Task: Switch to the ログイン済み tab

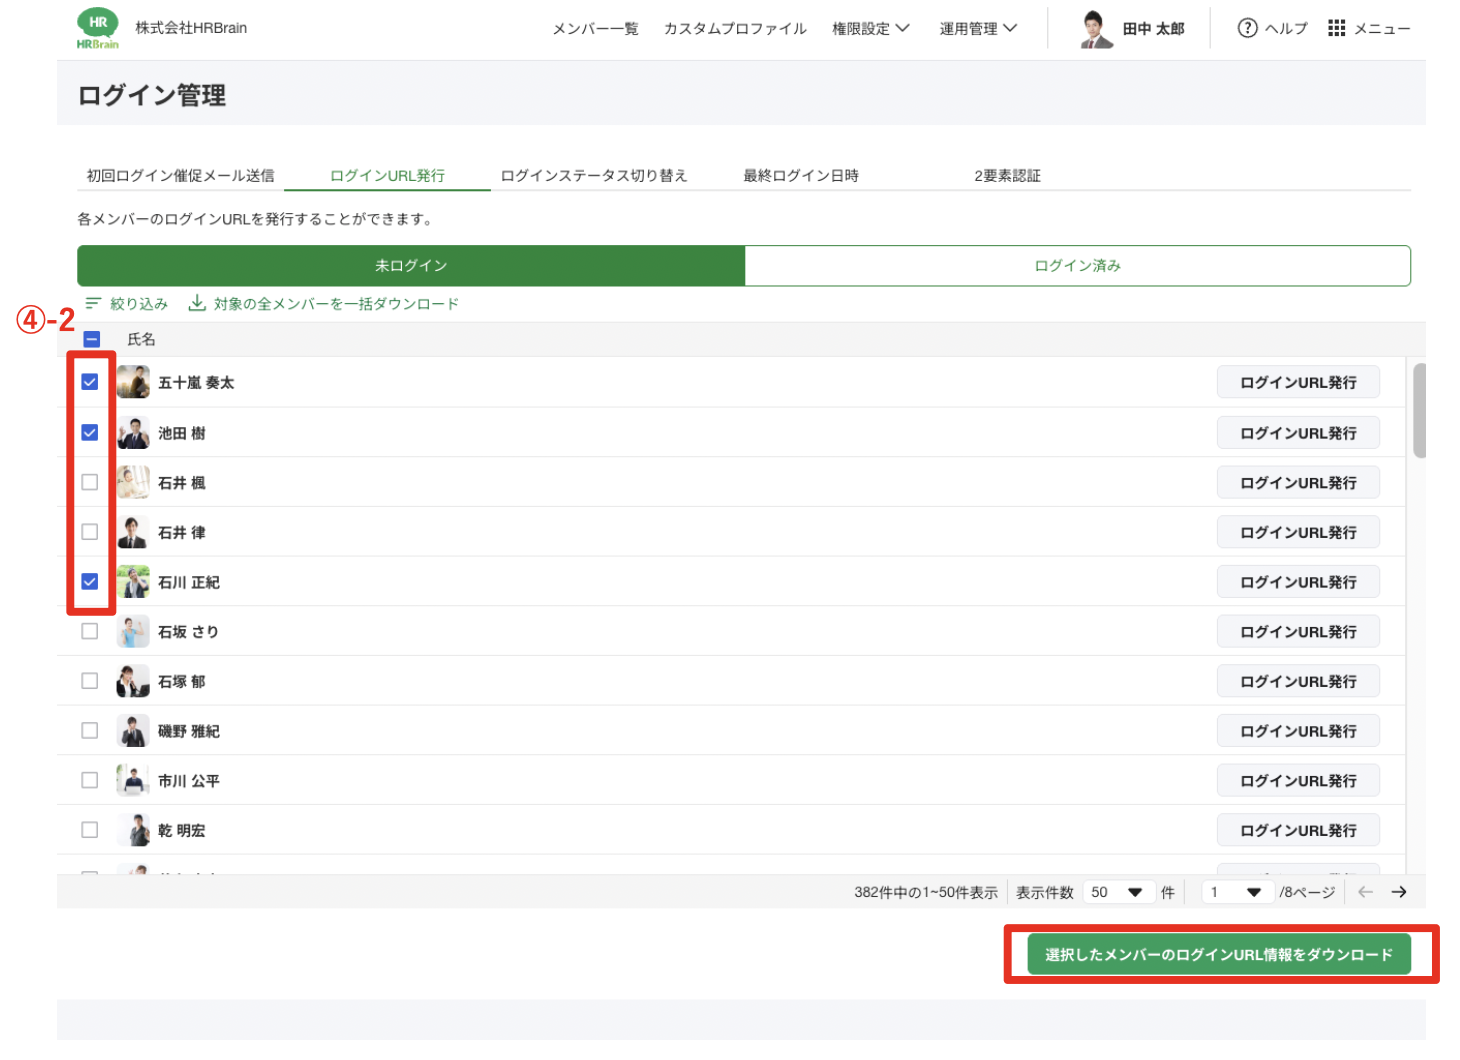Action: click(x=1077, y=266)
